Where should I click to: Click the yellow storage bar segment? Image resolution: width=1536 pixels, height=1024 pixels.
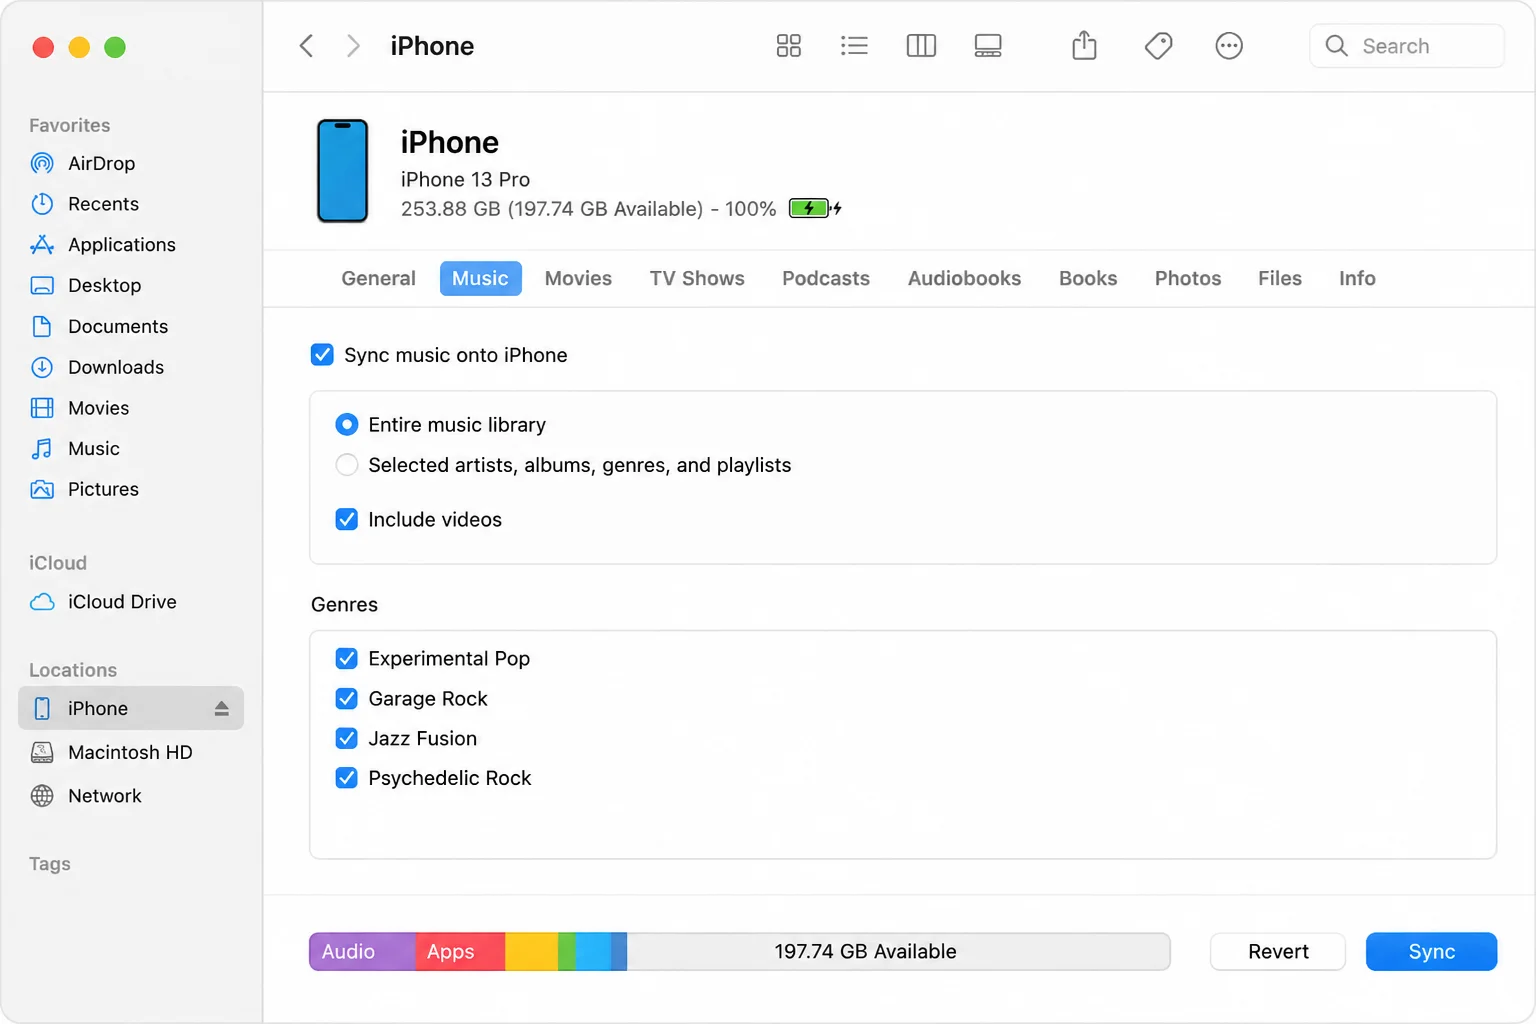pos(531,952)
